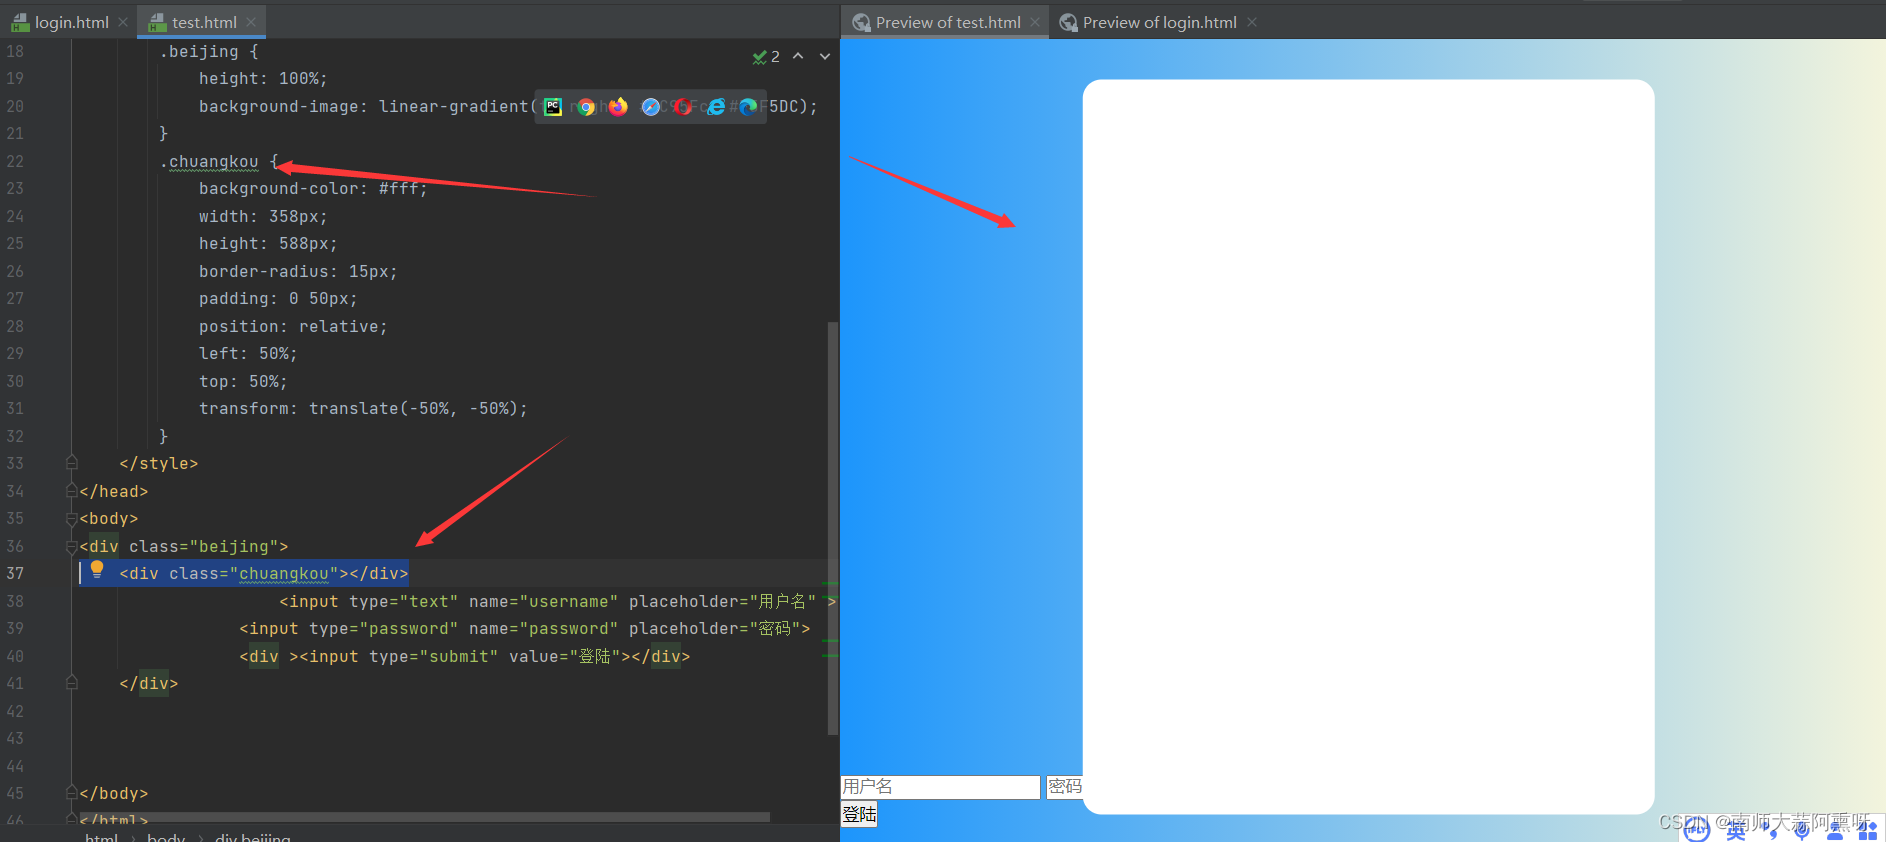Image resolution: width=1886 pixels, height=842 pixels.
Task: Toggle fold marker at closing div line 41
Action: [72, 683]
